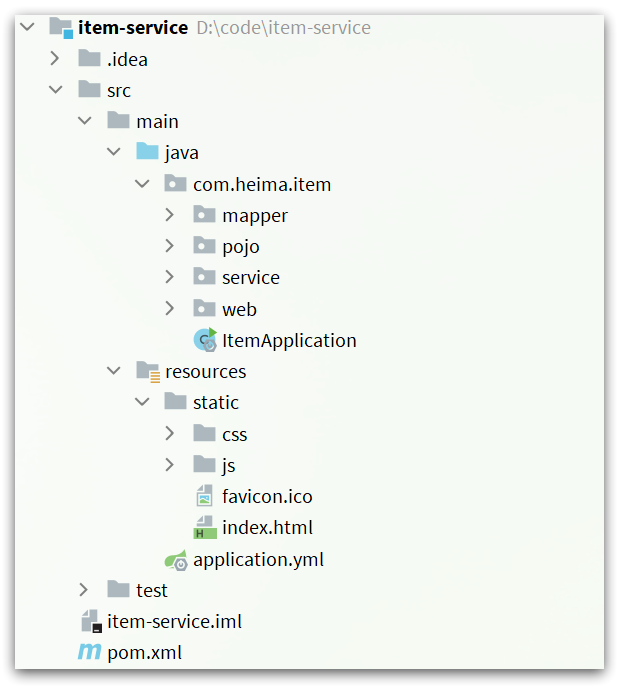The height and width of the screenshot is (688, 619).
Task: Click the com.heima.item package icon
Action: click(176, 184)
